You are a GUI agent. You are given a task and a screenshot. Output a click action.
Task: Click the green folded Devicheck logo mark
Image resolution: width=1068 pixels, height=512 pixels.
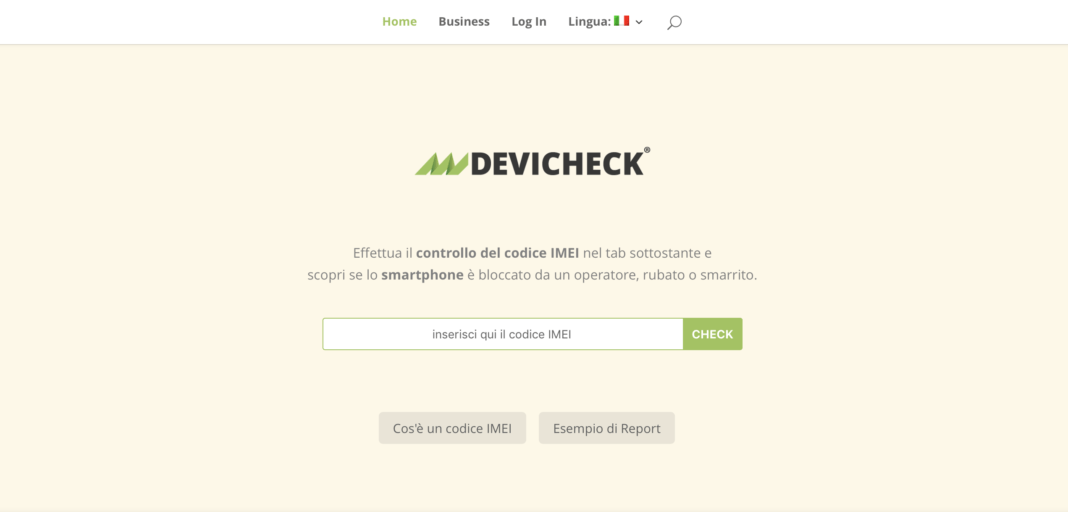(441, 163)
